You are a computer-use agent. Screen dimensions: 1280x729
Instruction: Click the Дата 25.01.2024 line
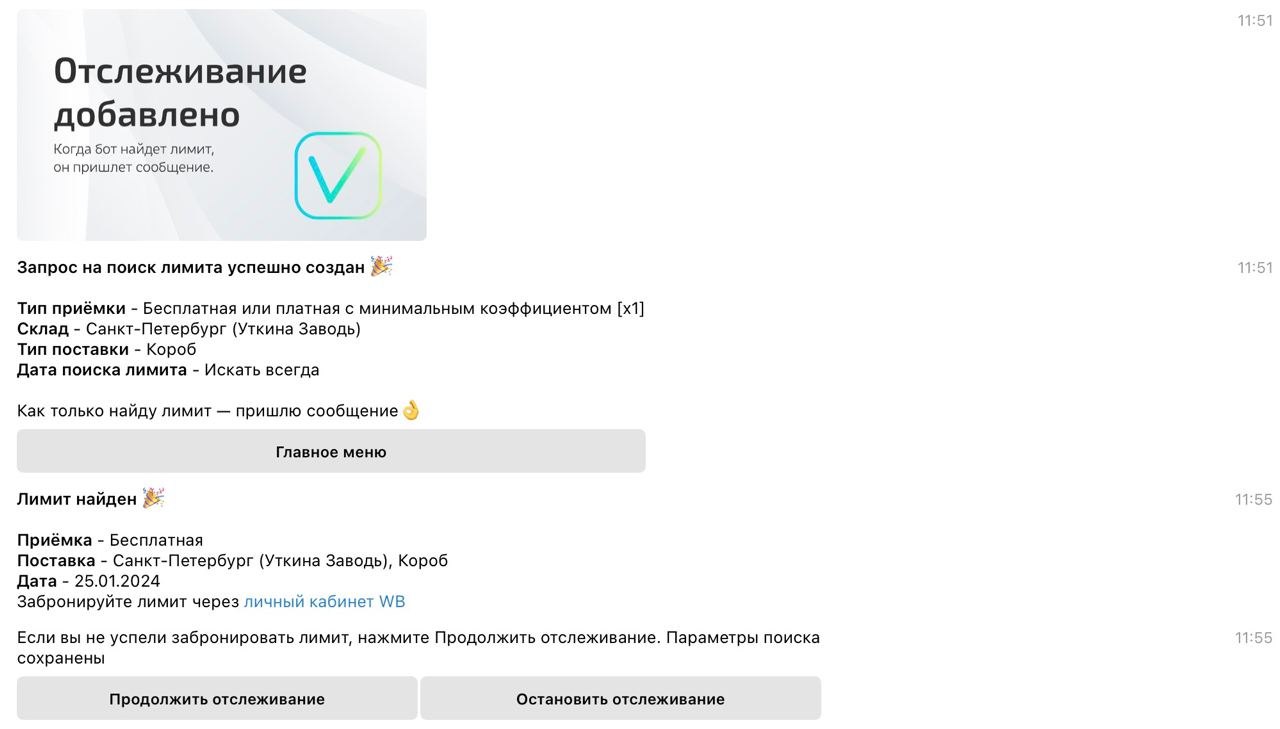(89, 581)
